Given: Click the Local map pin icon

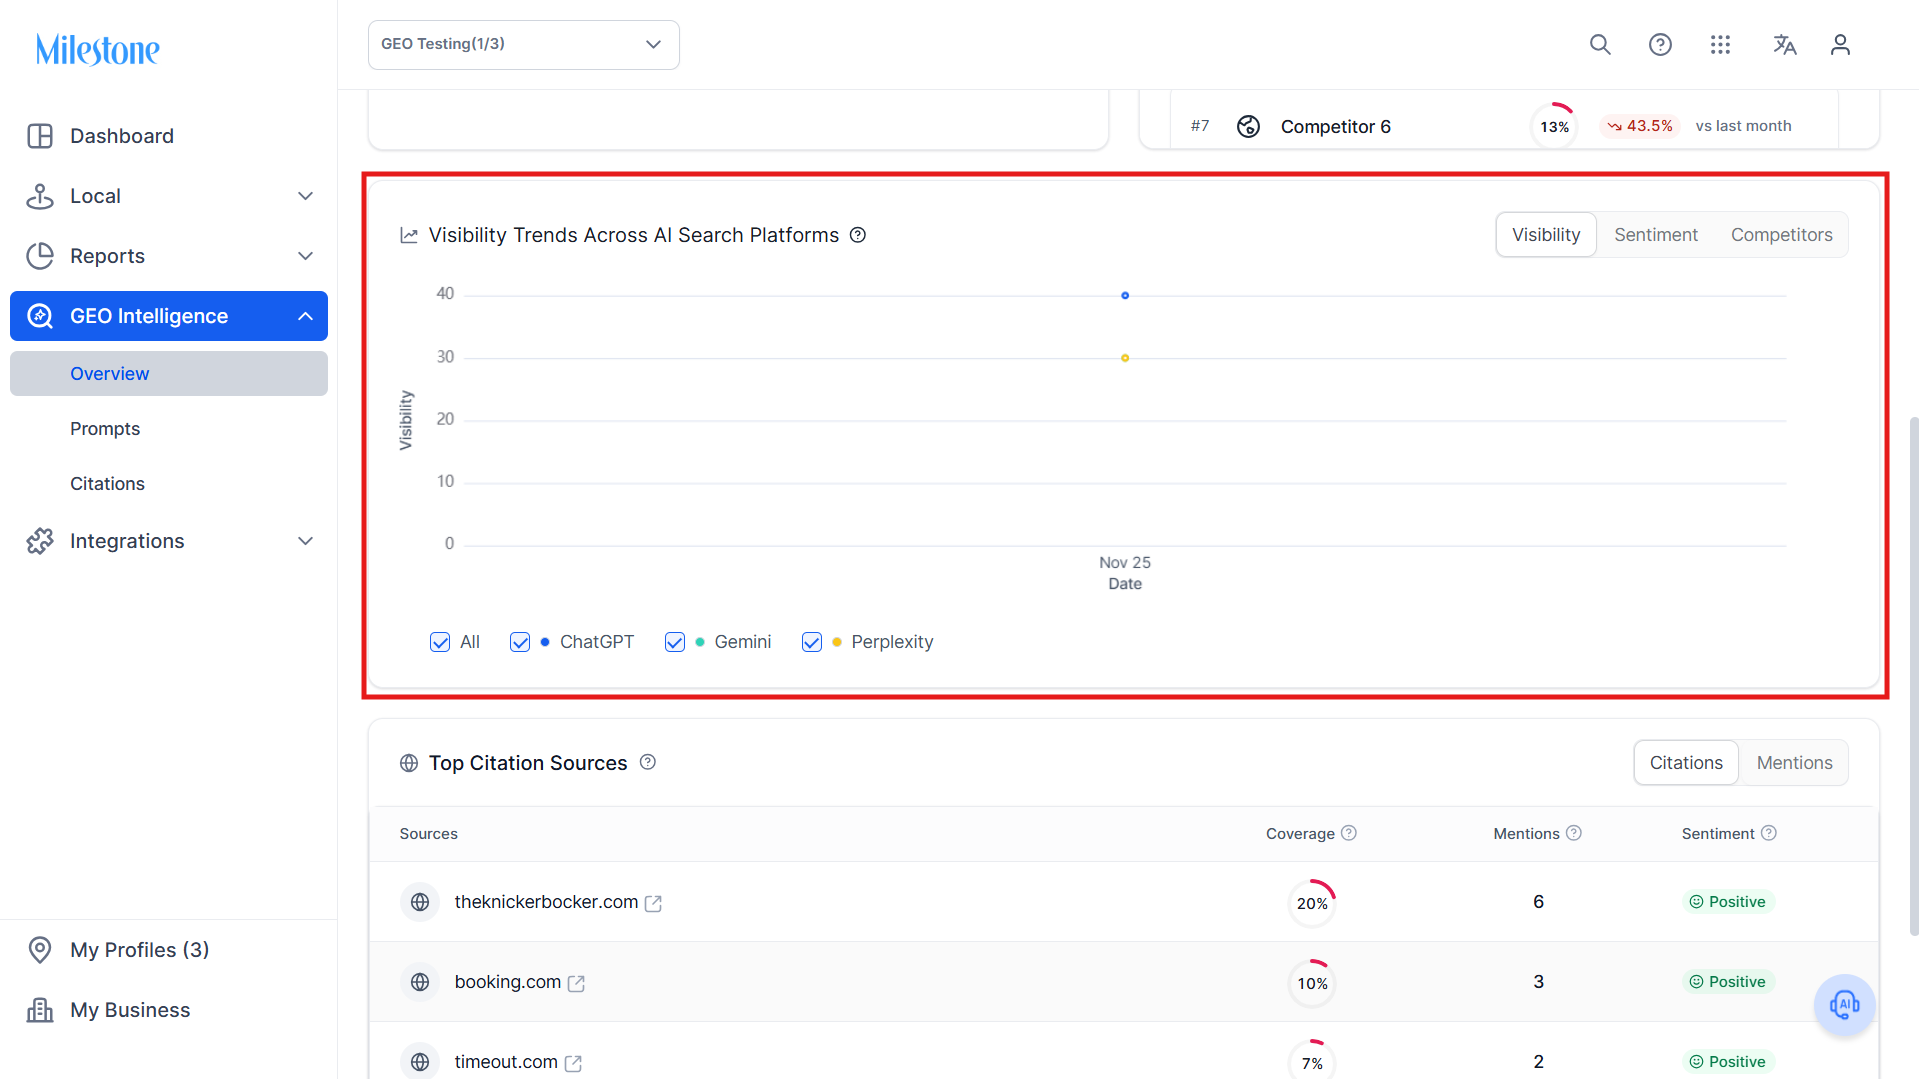Looking at the screenshot, I should (x=40, y=196).
